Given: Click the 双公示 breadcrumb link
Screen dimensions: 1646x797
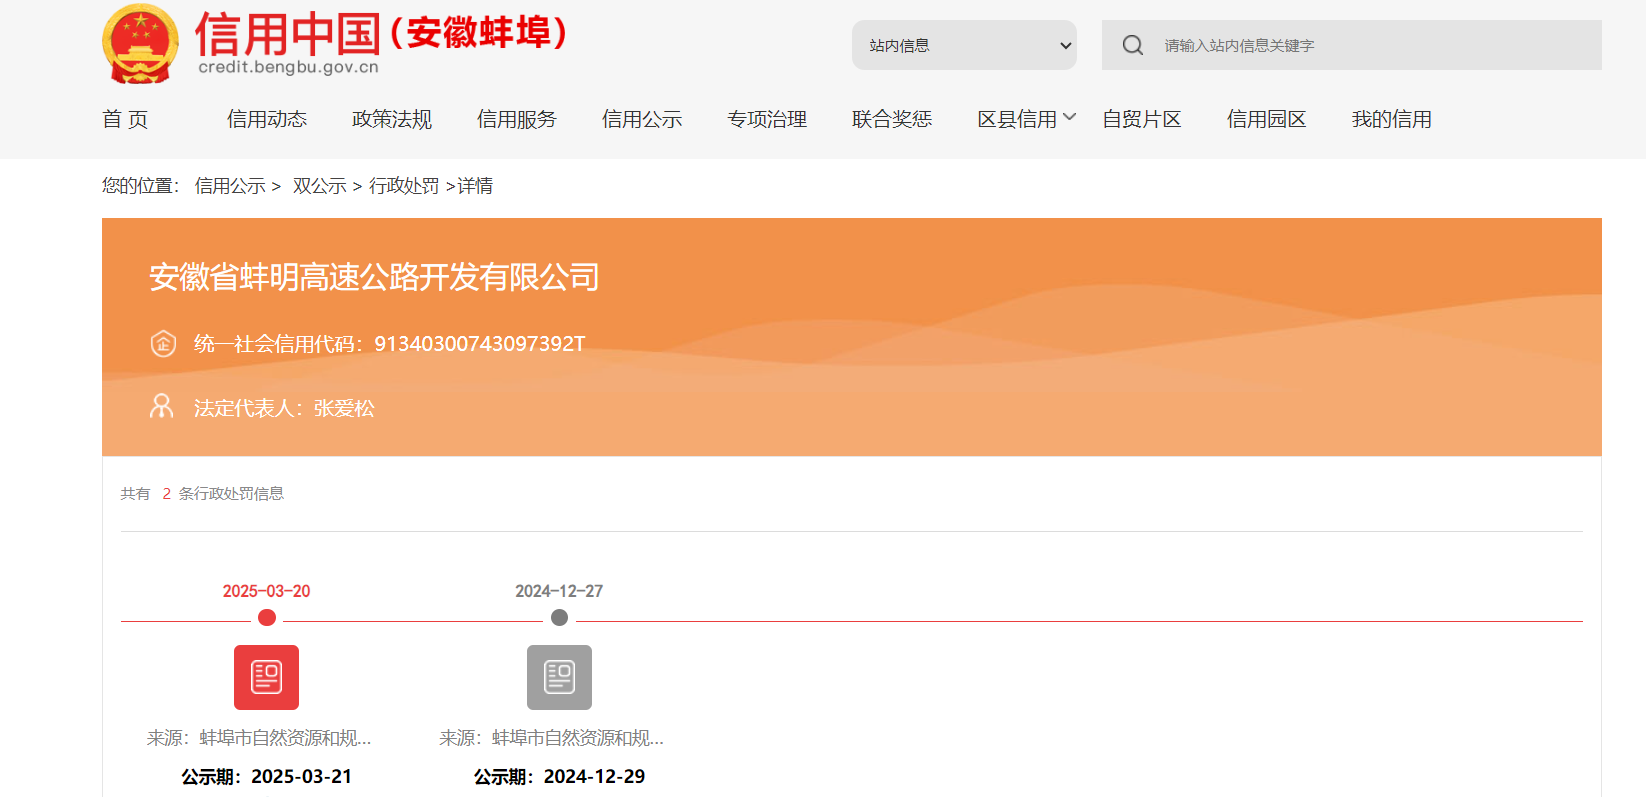Looking at the screenshot, I should pos(320,186).
